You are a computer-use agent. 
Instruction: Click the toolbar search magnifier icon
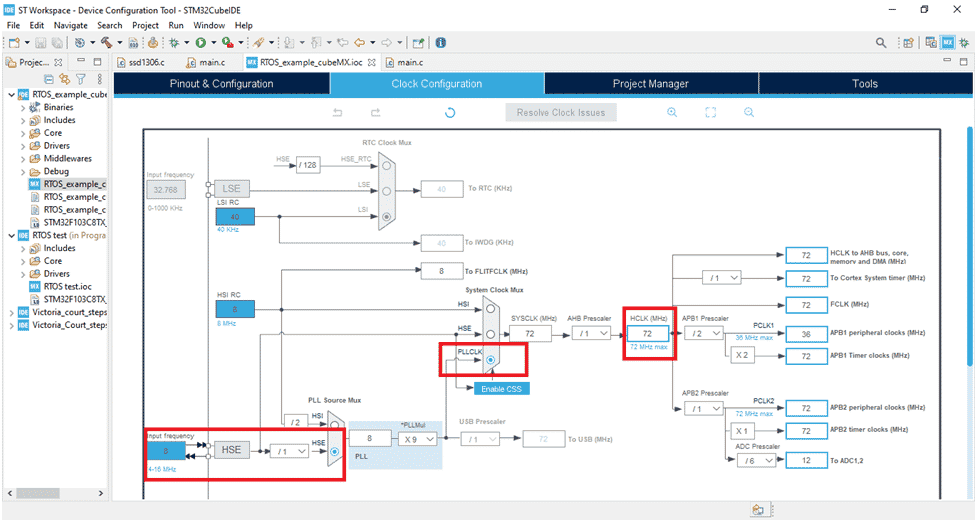coord(880,43)
